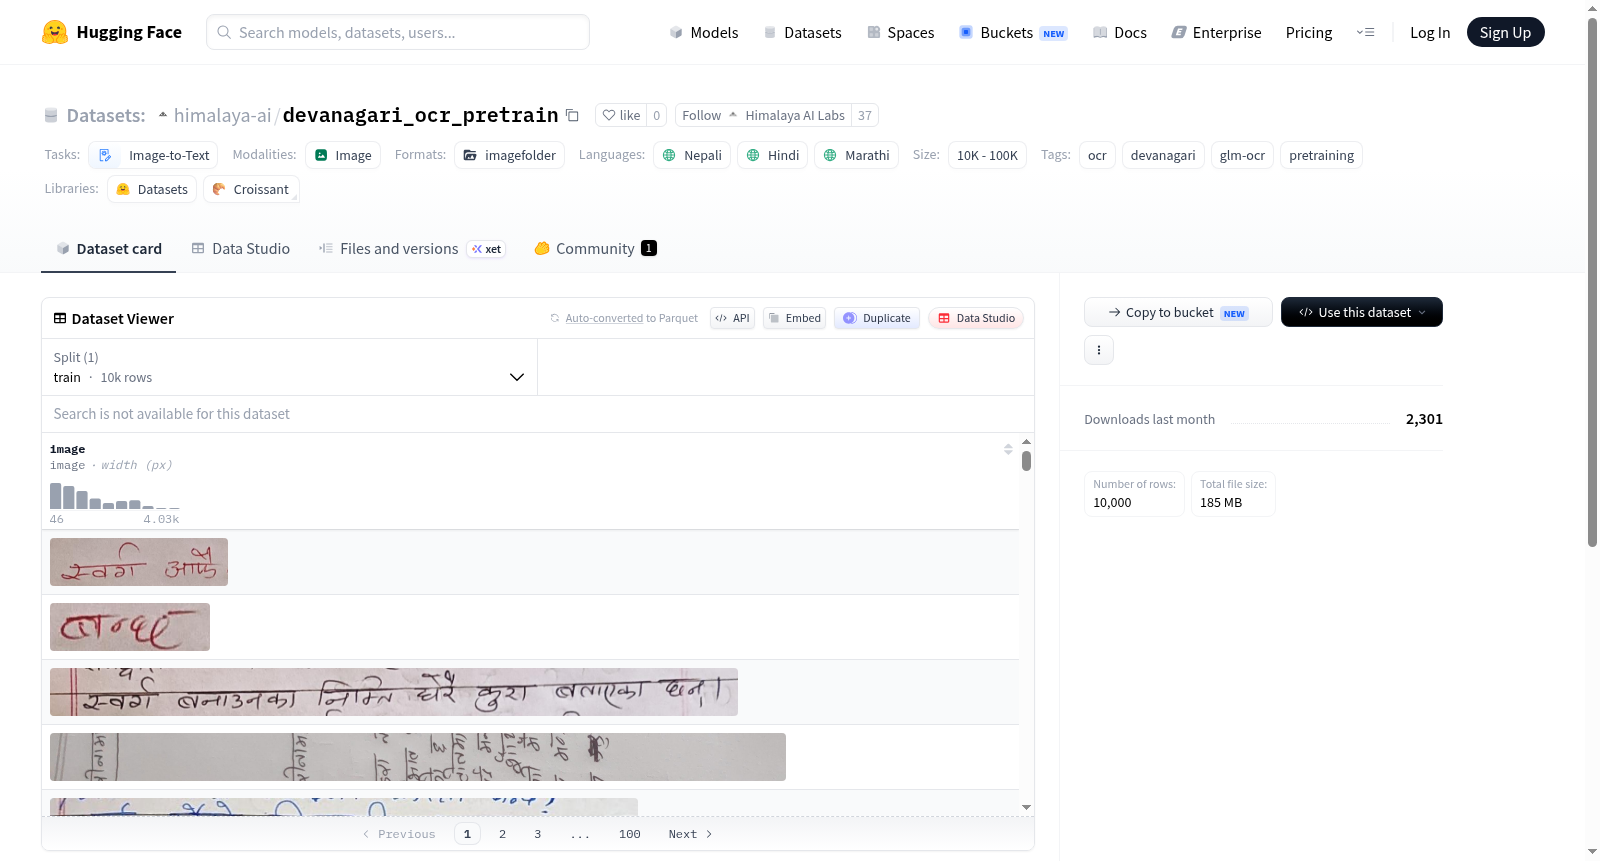1600x861 pixels.
Task: Open second red handwriting image thumbnail
Action: pos(130,627)
